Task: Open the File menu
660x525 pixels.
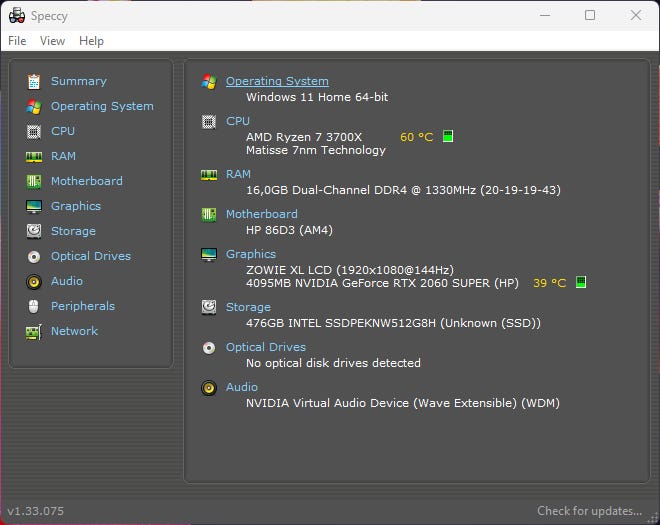Action: tap(17, 41)
